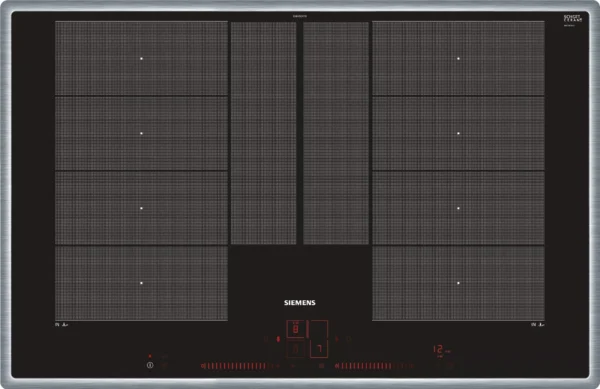Select the empty upper-right zone display box
This screenshot has width=600, height=389.
coord(319,329)
